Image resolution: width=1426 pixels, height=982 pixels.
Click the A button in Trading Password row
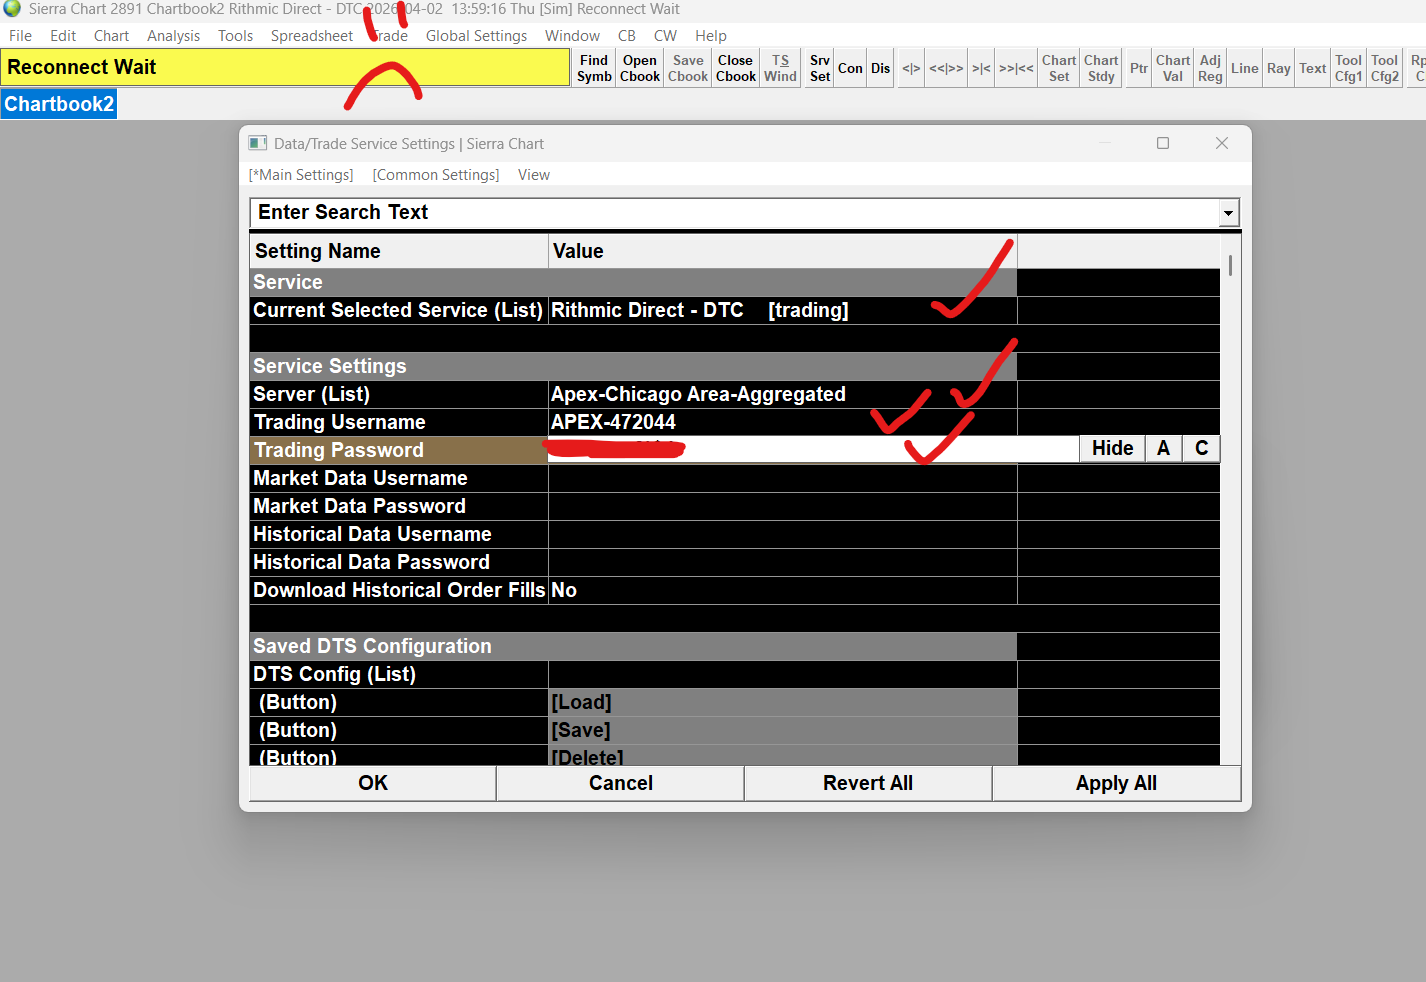pos(1163,449)
